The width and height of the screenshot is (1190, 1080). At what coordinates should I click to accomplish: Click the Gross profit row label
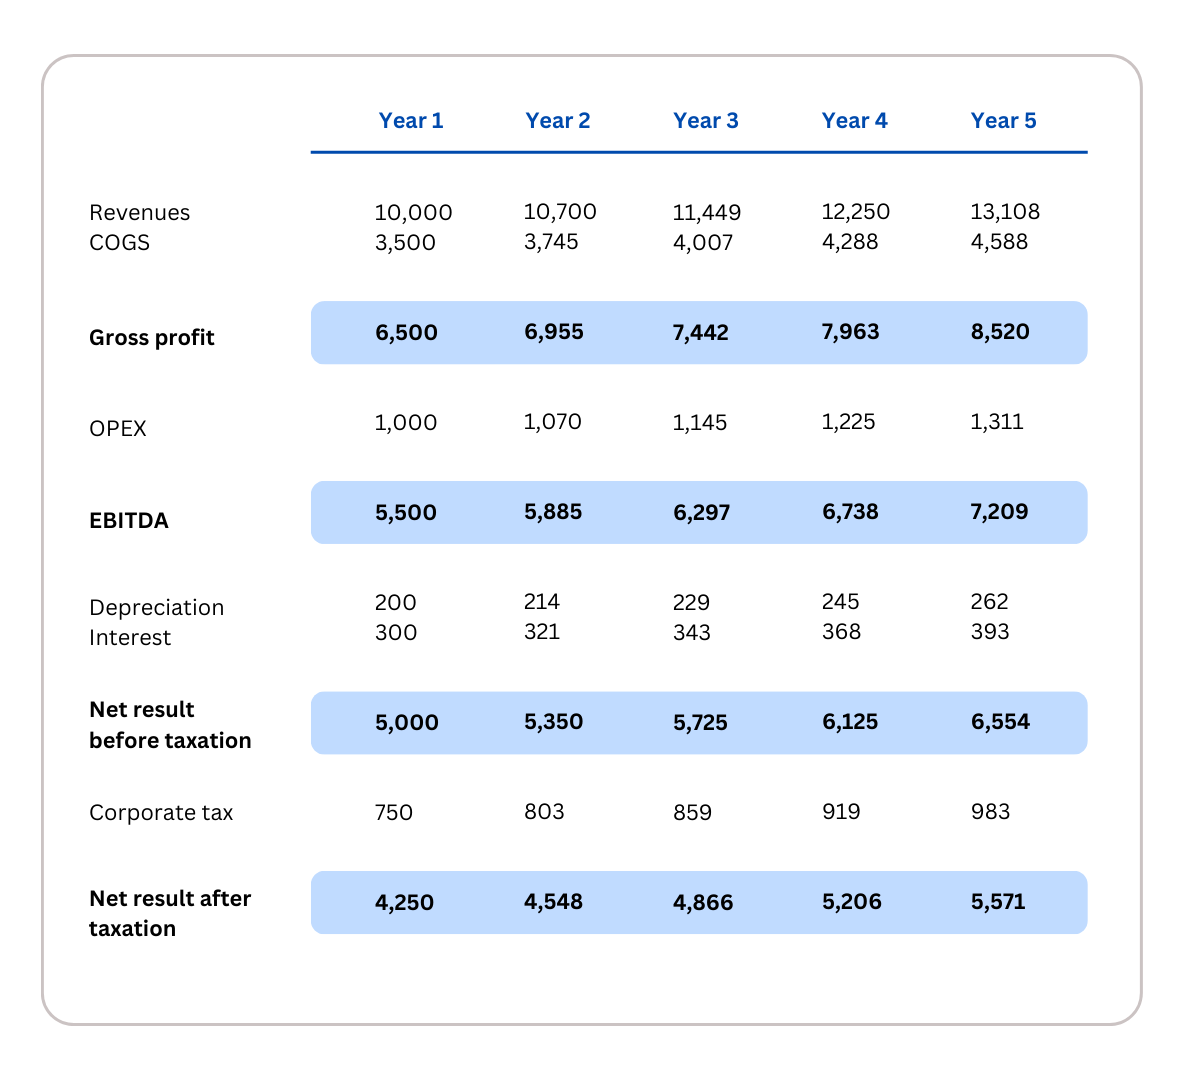(152, 338)
